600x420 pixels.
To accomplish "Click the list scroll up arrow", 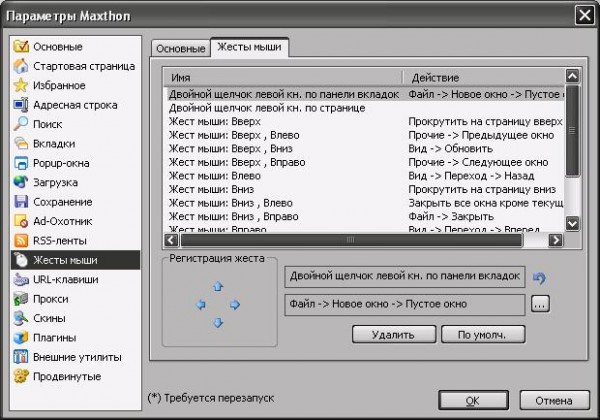I will [572, 76].
